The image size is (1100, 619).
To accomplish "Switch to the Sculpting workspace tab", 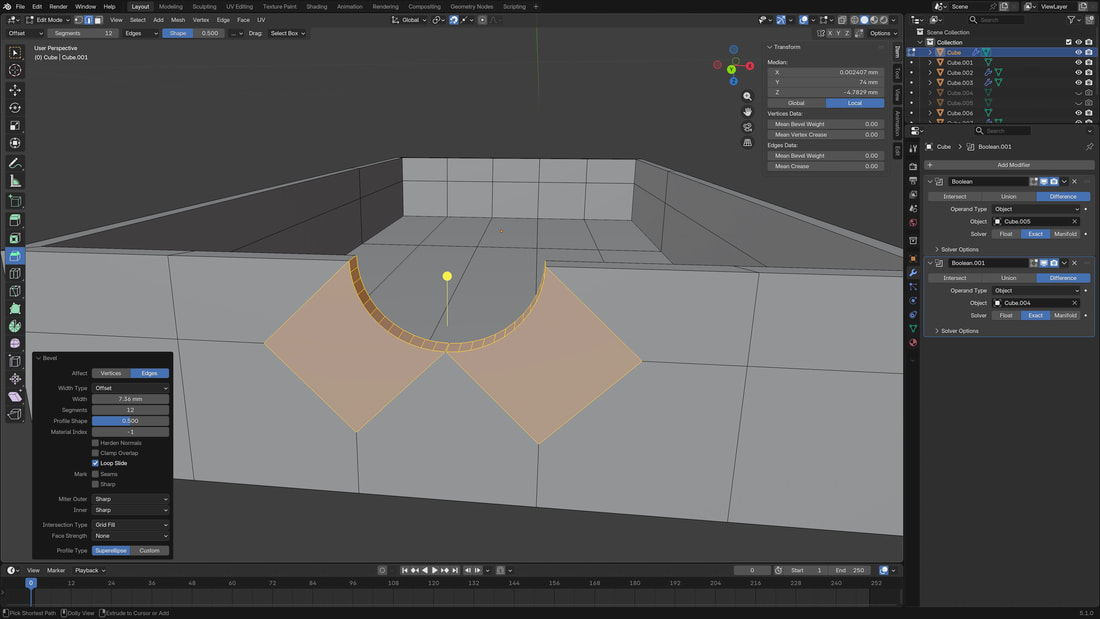I will (x=204, y=6).
